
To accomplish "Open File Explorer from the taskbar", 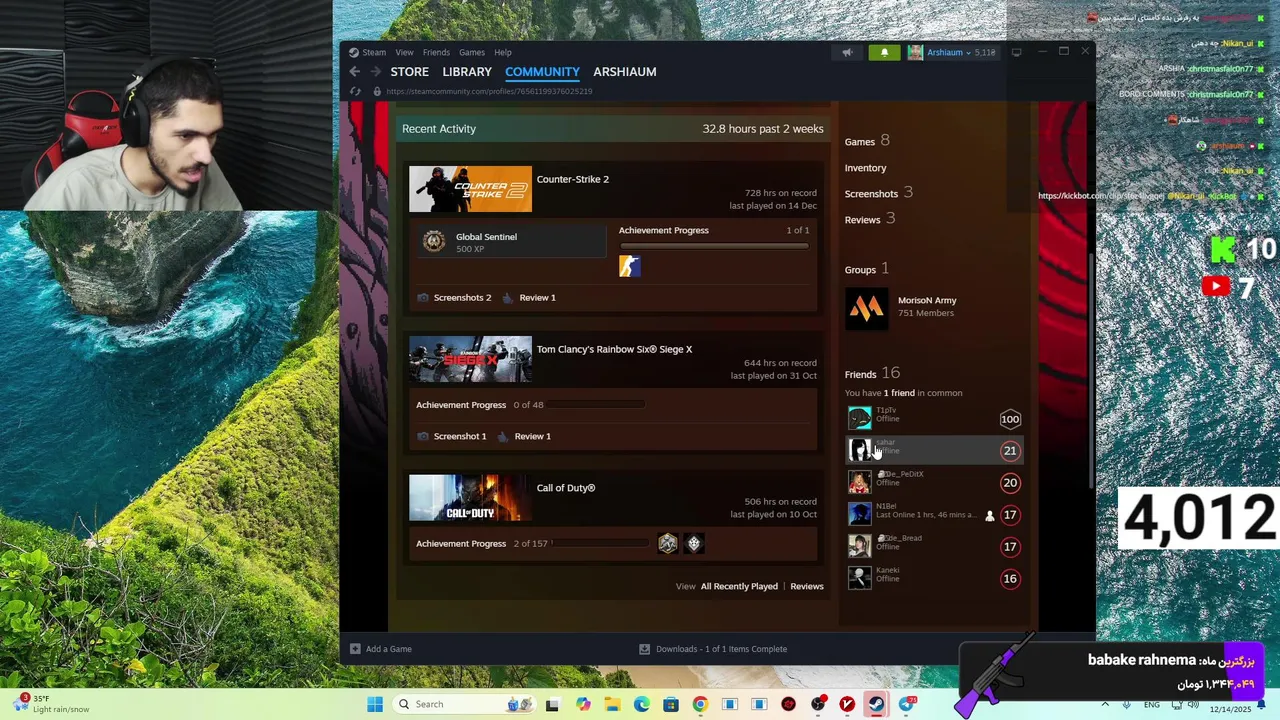I will pos(612,704).
